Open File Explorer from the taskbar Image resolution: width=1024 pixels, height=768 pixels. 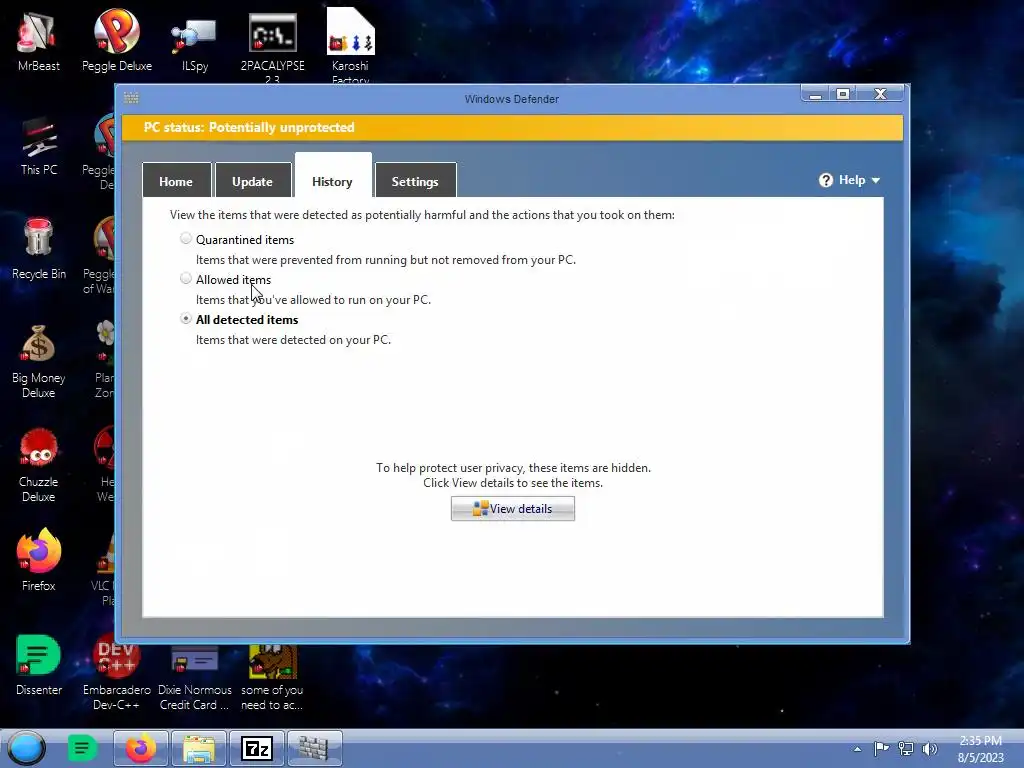pyautogui.click(x=199, y=748)
